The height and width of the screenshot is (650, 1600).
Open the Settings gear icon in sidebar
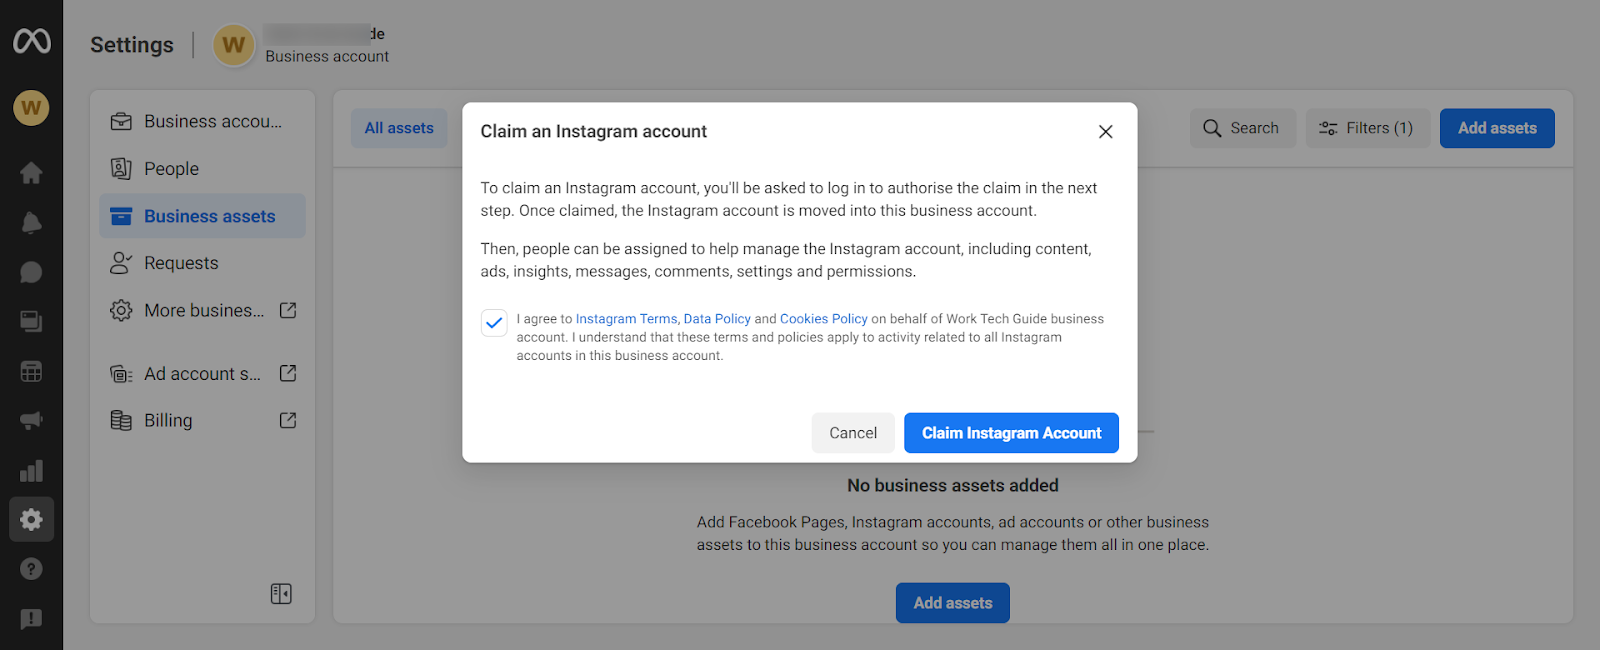pos(31,519)
